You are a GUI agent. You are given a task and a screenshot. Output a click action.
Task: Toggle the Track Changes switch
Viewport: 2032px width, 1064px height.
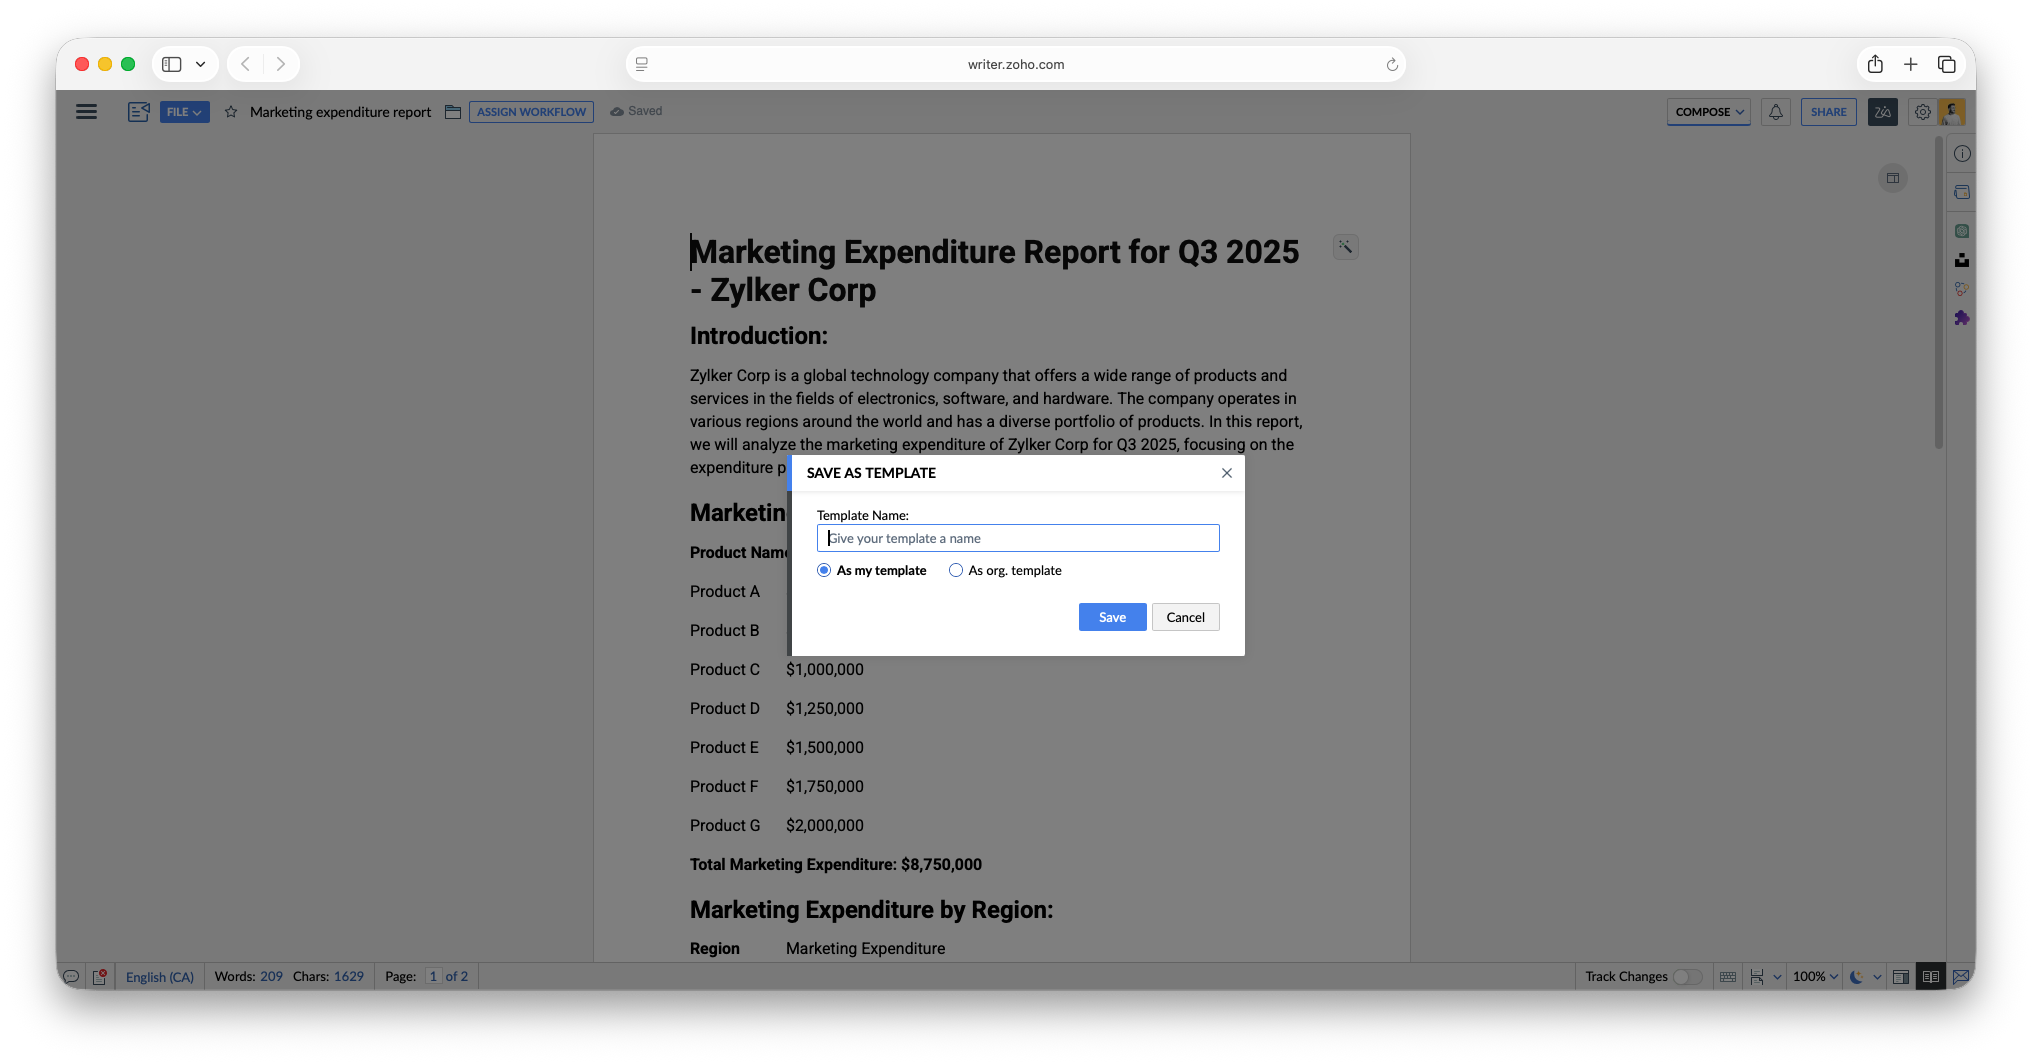coord(1688,977)
